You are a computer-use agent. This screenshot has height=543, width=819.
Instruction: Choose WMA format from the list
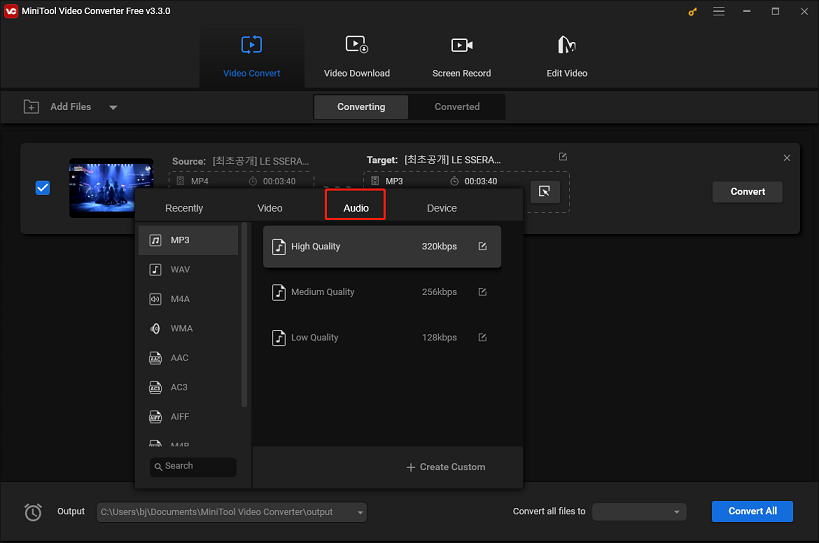tap(189, 328)
